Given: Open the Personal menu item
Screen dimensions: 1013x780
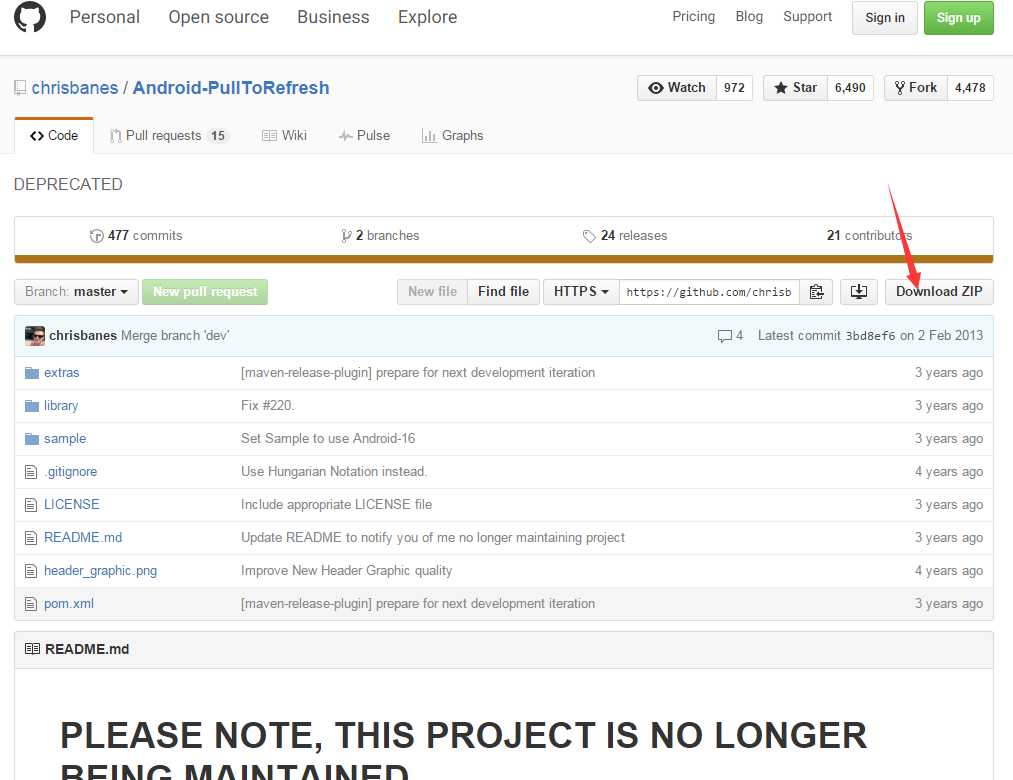Looking at the screenshot, I should tap(105, 17).
